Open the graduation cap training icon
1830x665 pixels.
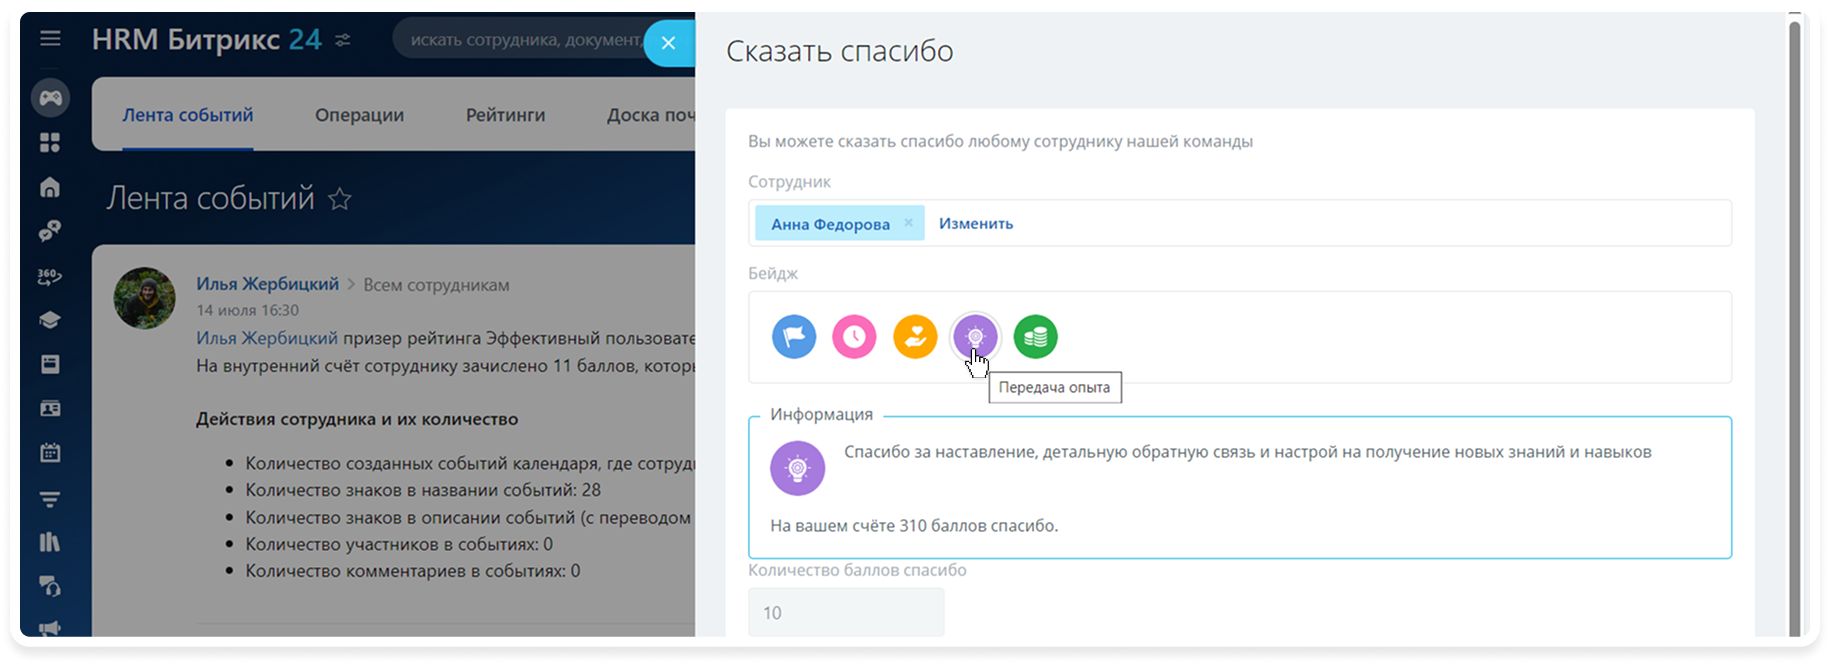point(50,320)
